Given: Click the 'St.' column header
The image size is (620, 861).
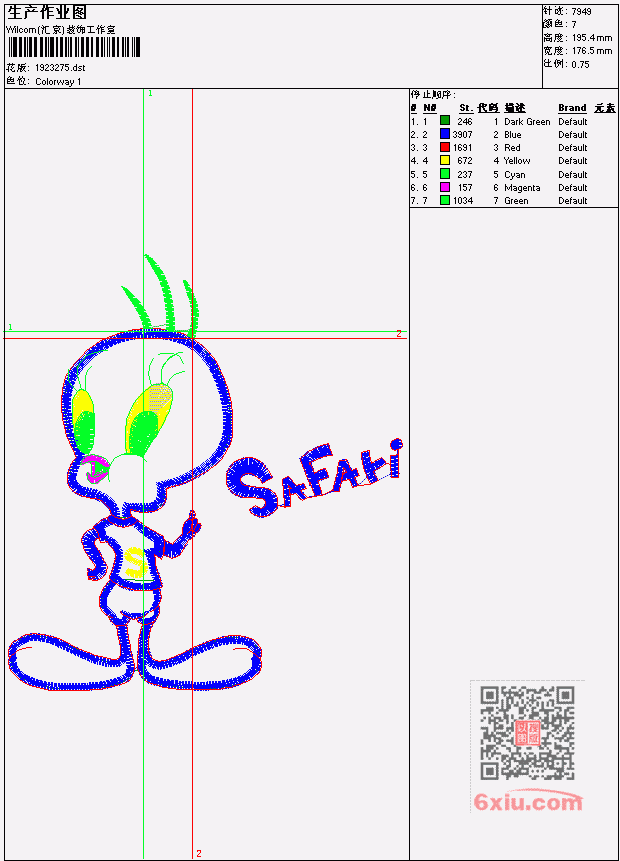Looking at the screenshot, I should pyautogui.click(x=466, y=108).
